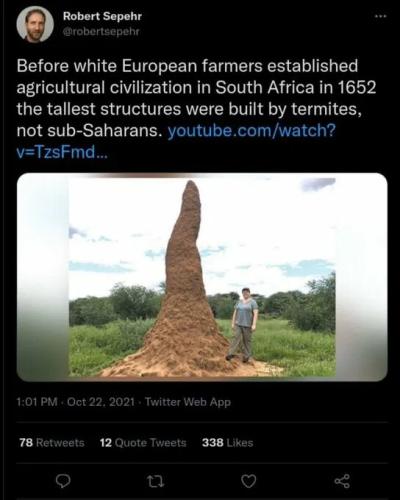
Task: View the 338 Likes list
Action: click(227, 443)
